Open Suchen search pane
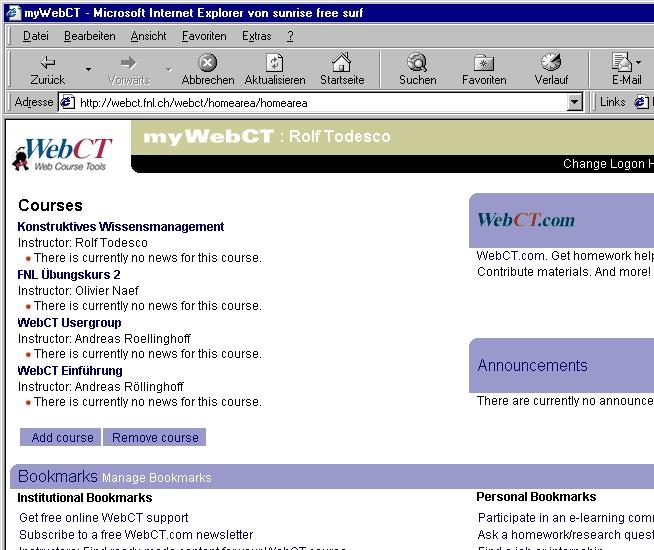 coord(417,69)
